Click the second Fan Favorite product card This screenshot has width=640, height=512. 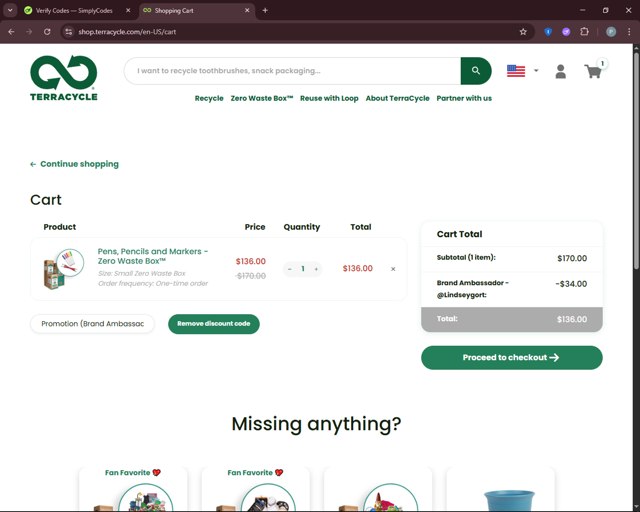256,489
